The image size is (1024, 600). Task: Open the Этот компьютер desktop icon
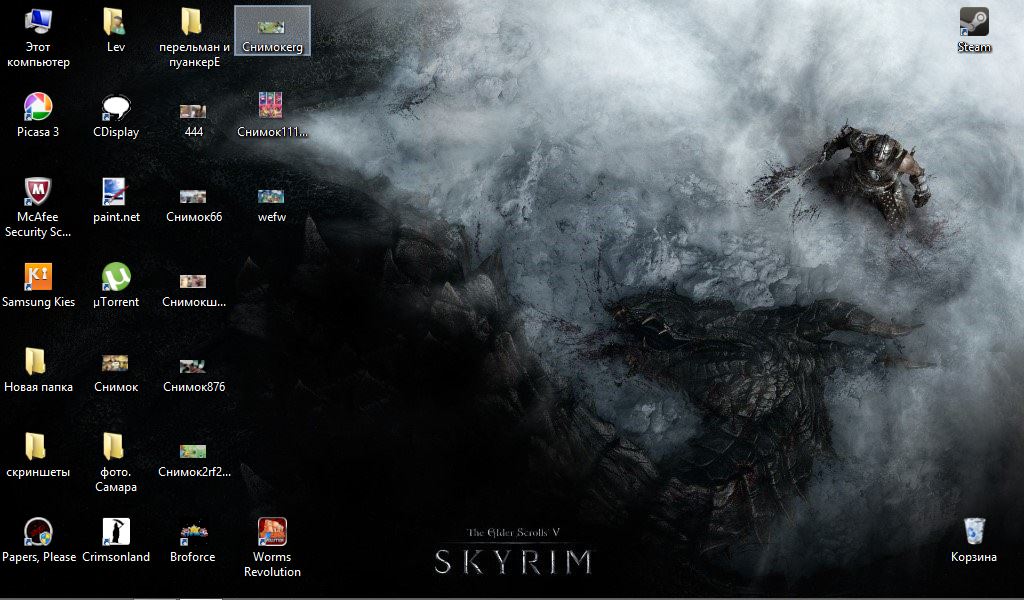click(38, 38)
